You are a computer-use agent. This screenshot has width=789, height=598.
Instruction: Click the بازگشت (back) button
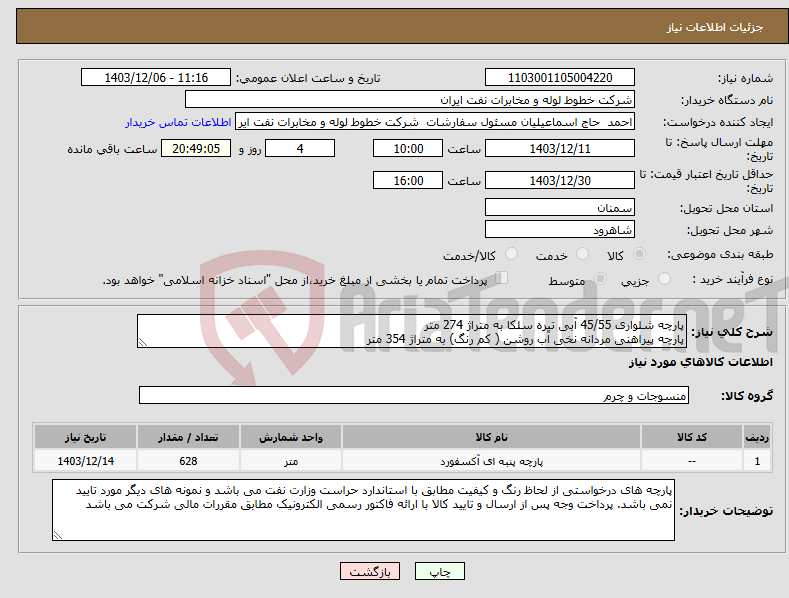(370, 571)
